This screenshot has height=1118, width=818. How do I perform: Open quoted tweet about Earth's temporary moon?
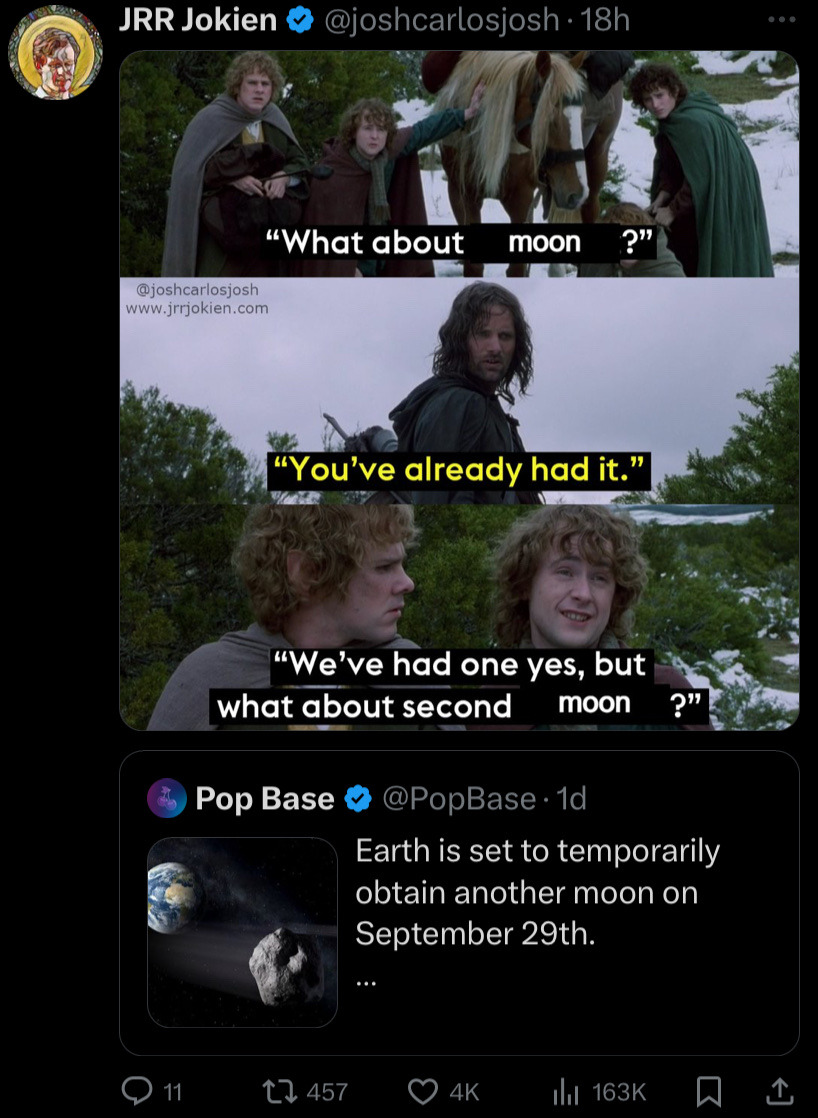(x=459, y=903)
